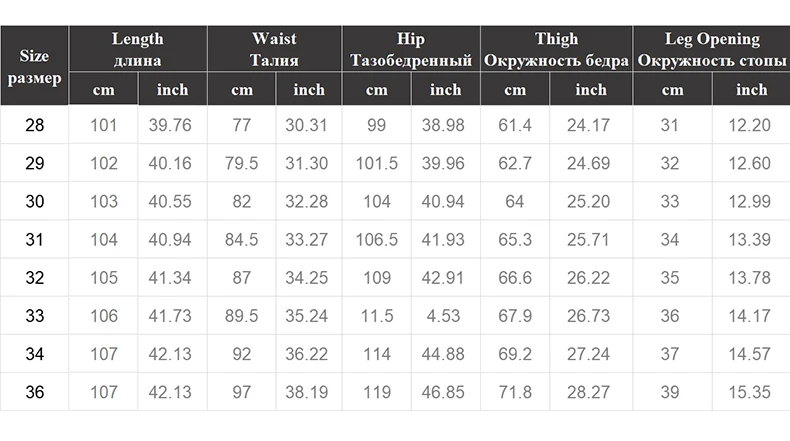
Task: Select the size 32 row label
Action: pyautogui.click(x=35, y=278)
